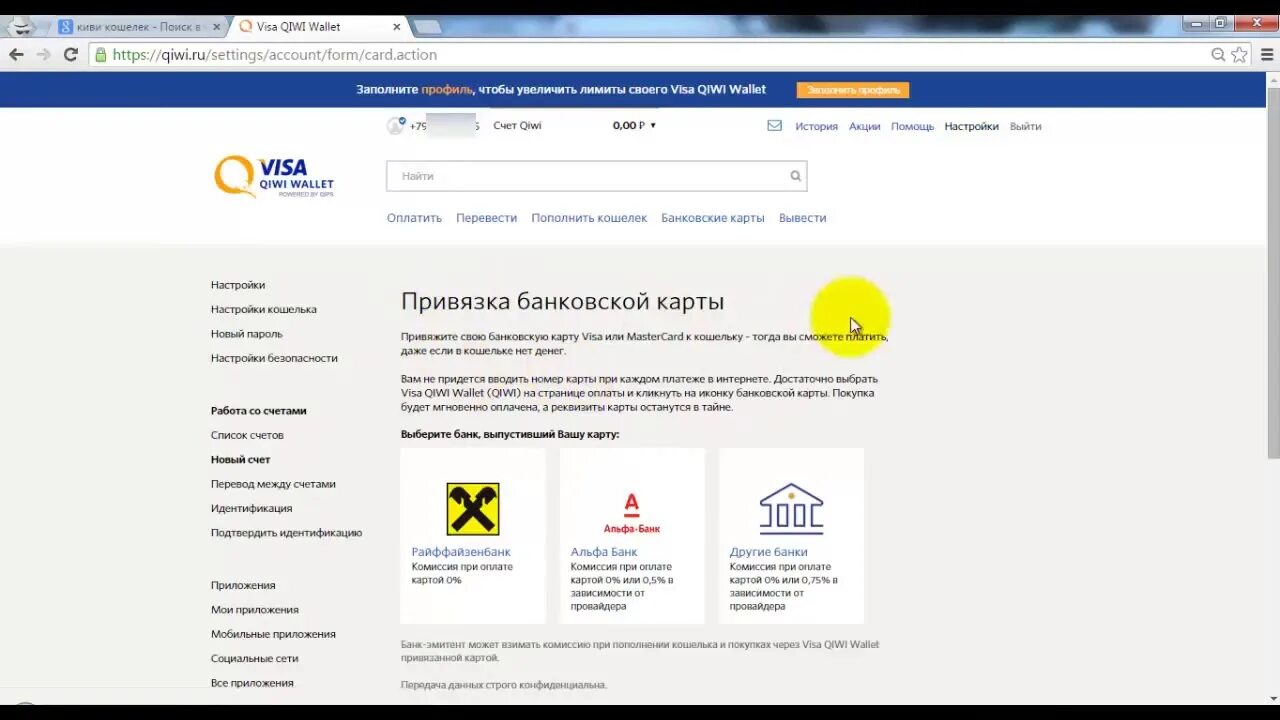Click the Заполнить профиль orange button

click(x=853, y=90)
